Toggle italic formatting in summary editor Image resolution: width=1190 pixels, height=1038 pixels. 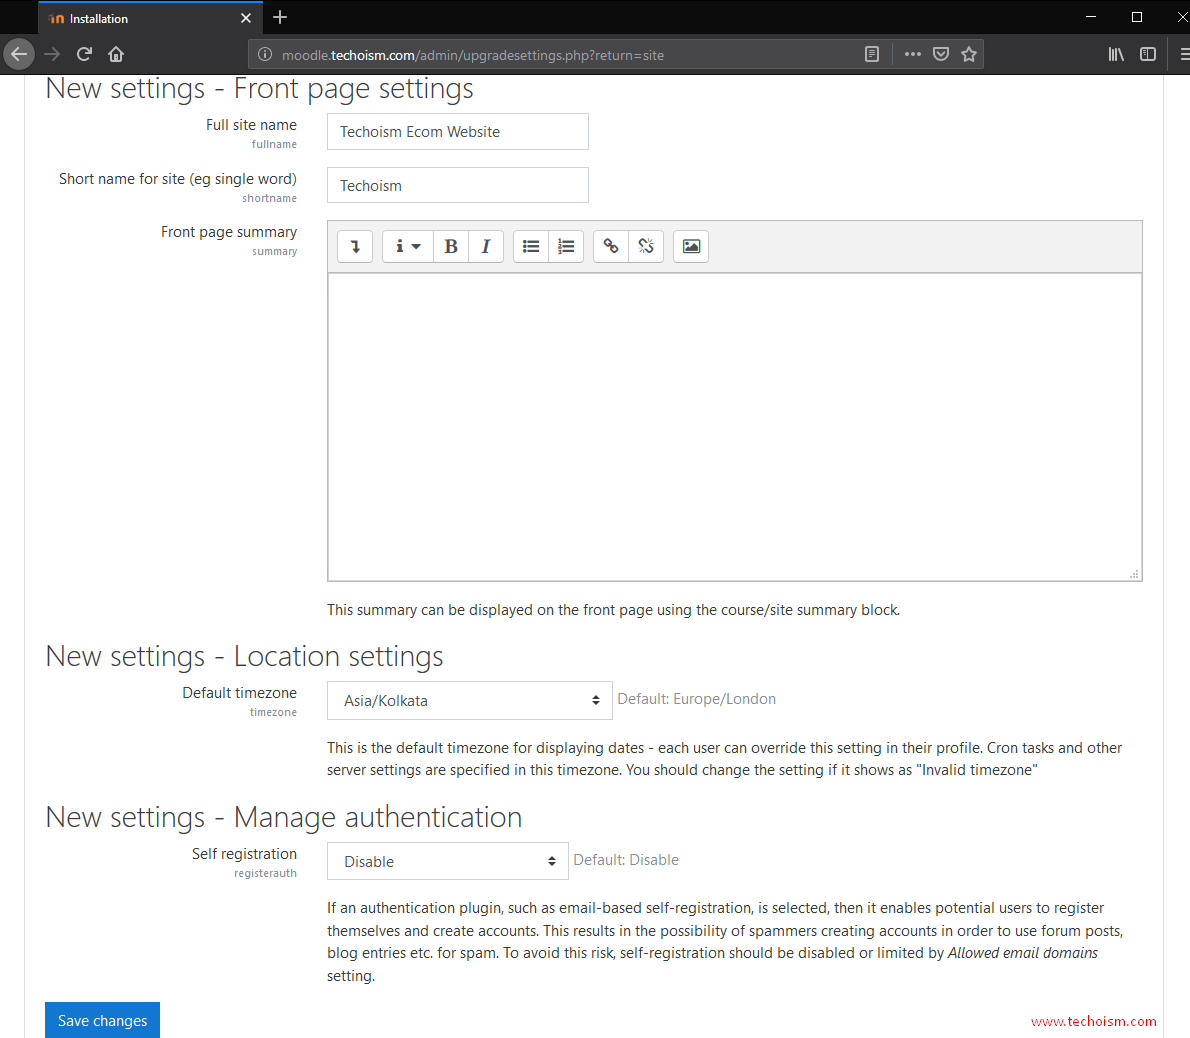486,246
